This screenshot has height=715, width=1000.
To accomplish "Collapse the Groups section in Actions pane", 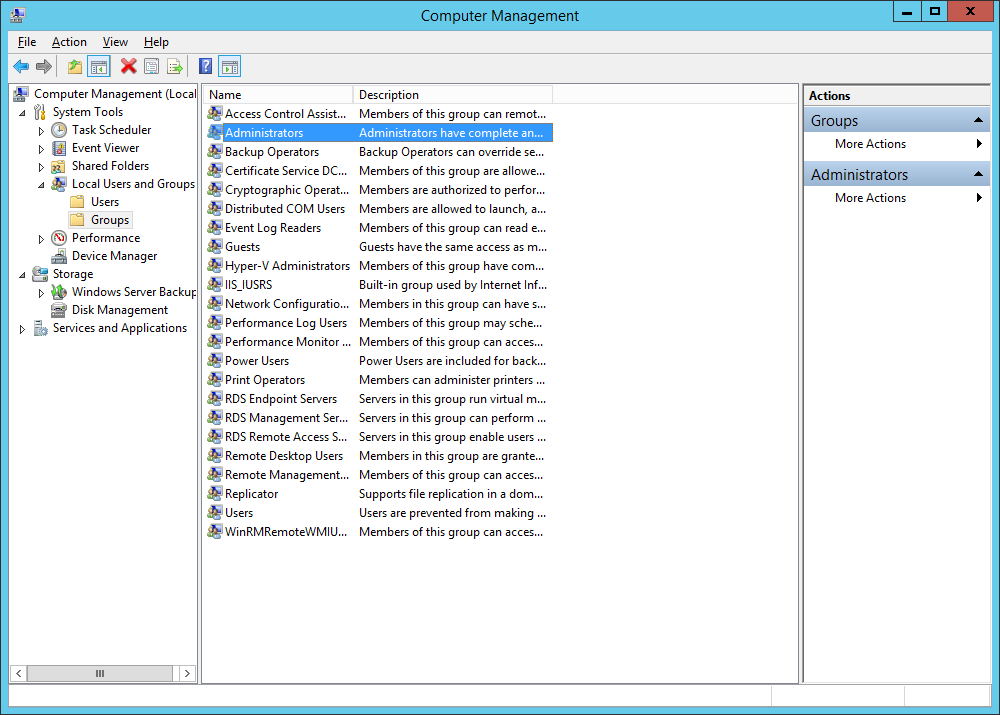I will point(980,121).
